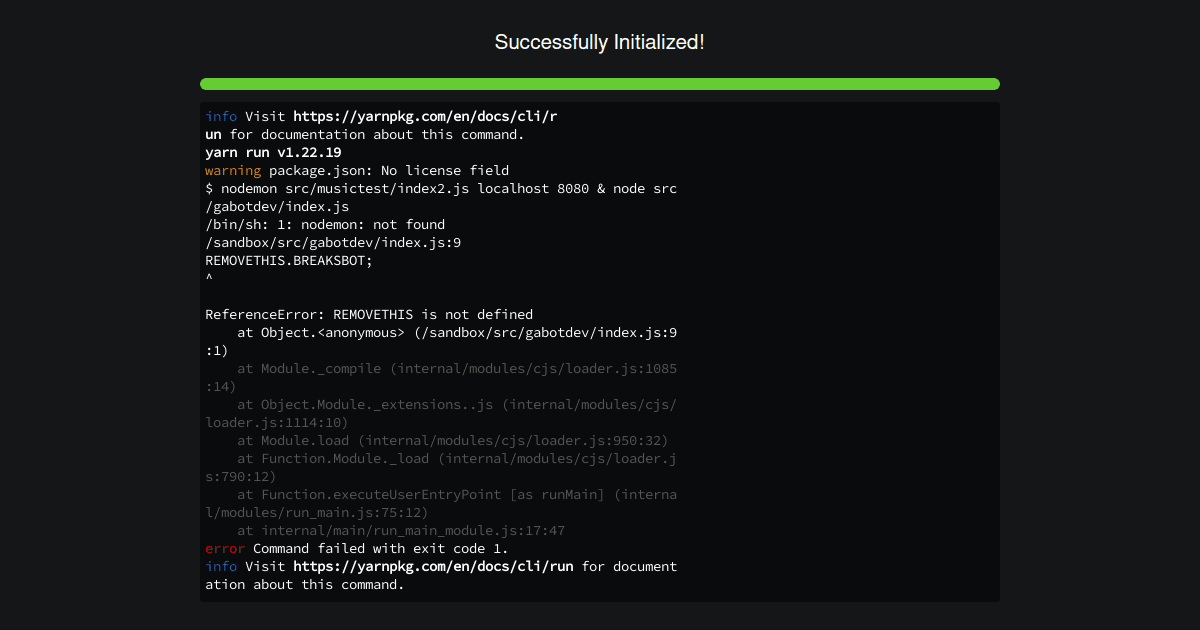Click the green progress bar

[x=600, y=84]
